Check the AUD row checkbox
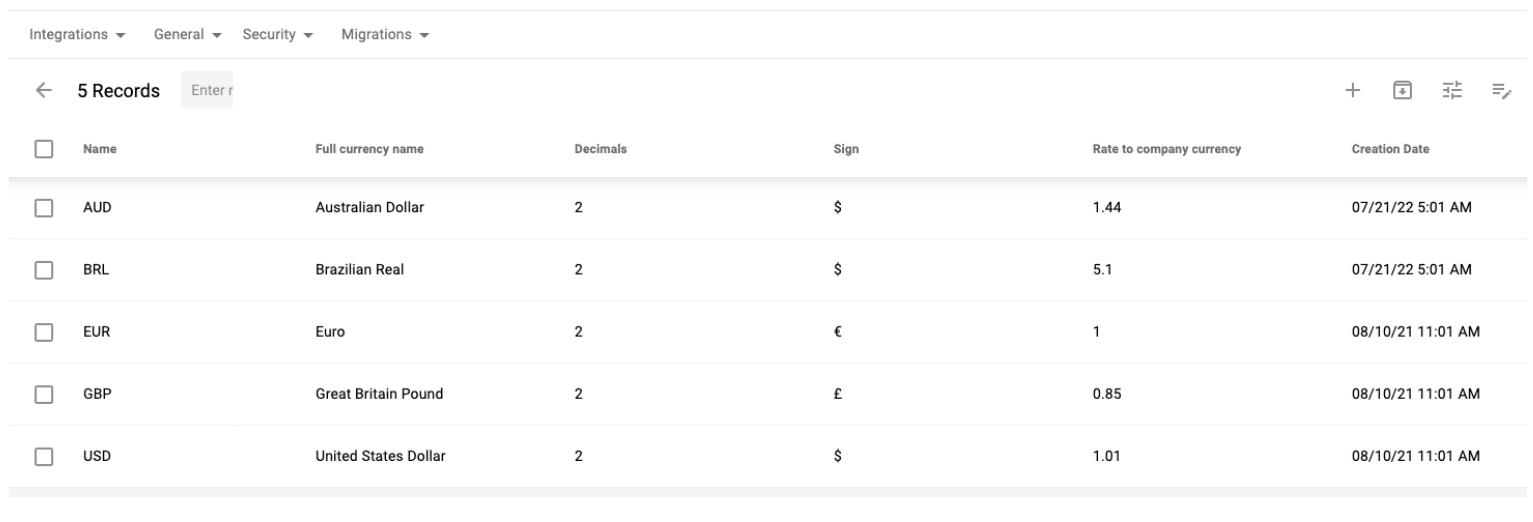1533x522 pixels. pyautogui.click(x=43, y=208)
